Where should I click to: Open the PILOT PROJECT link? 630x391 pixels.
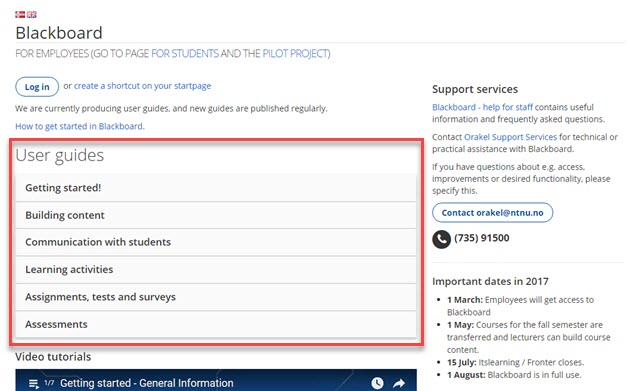pos(295,53)
